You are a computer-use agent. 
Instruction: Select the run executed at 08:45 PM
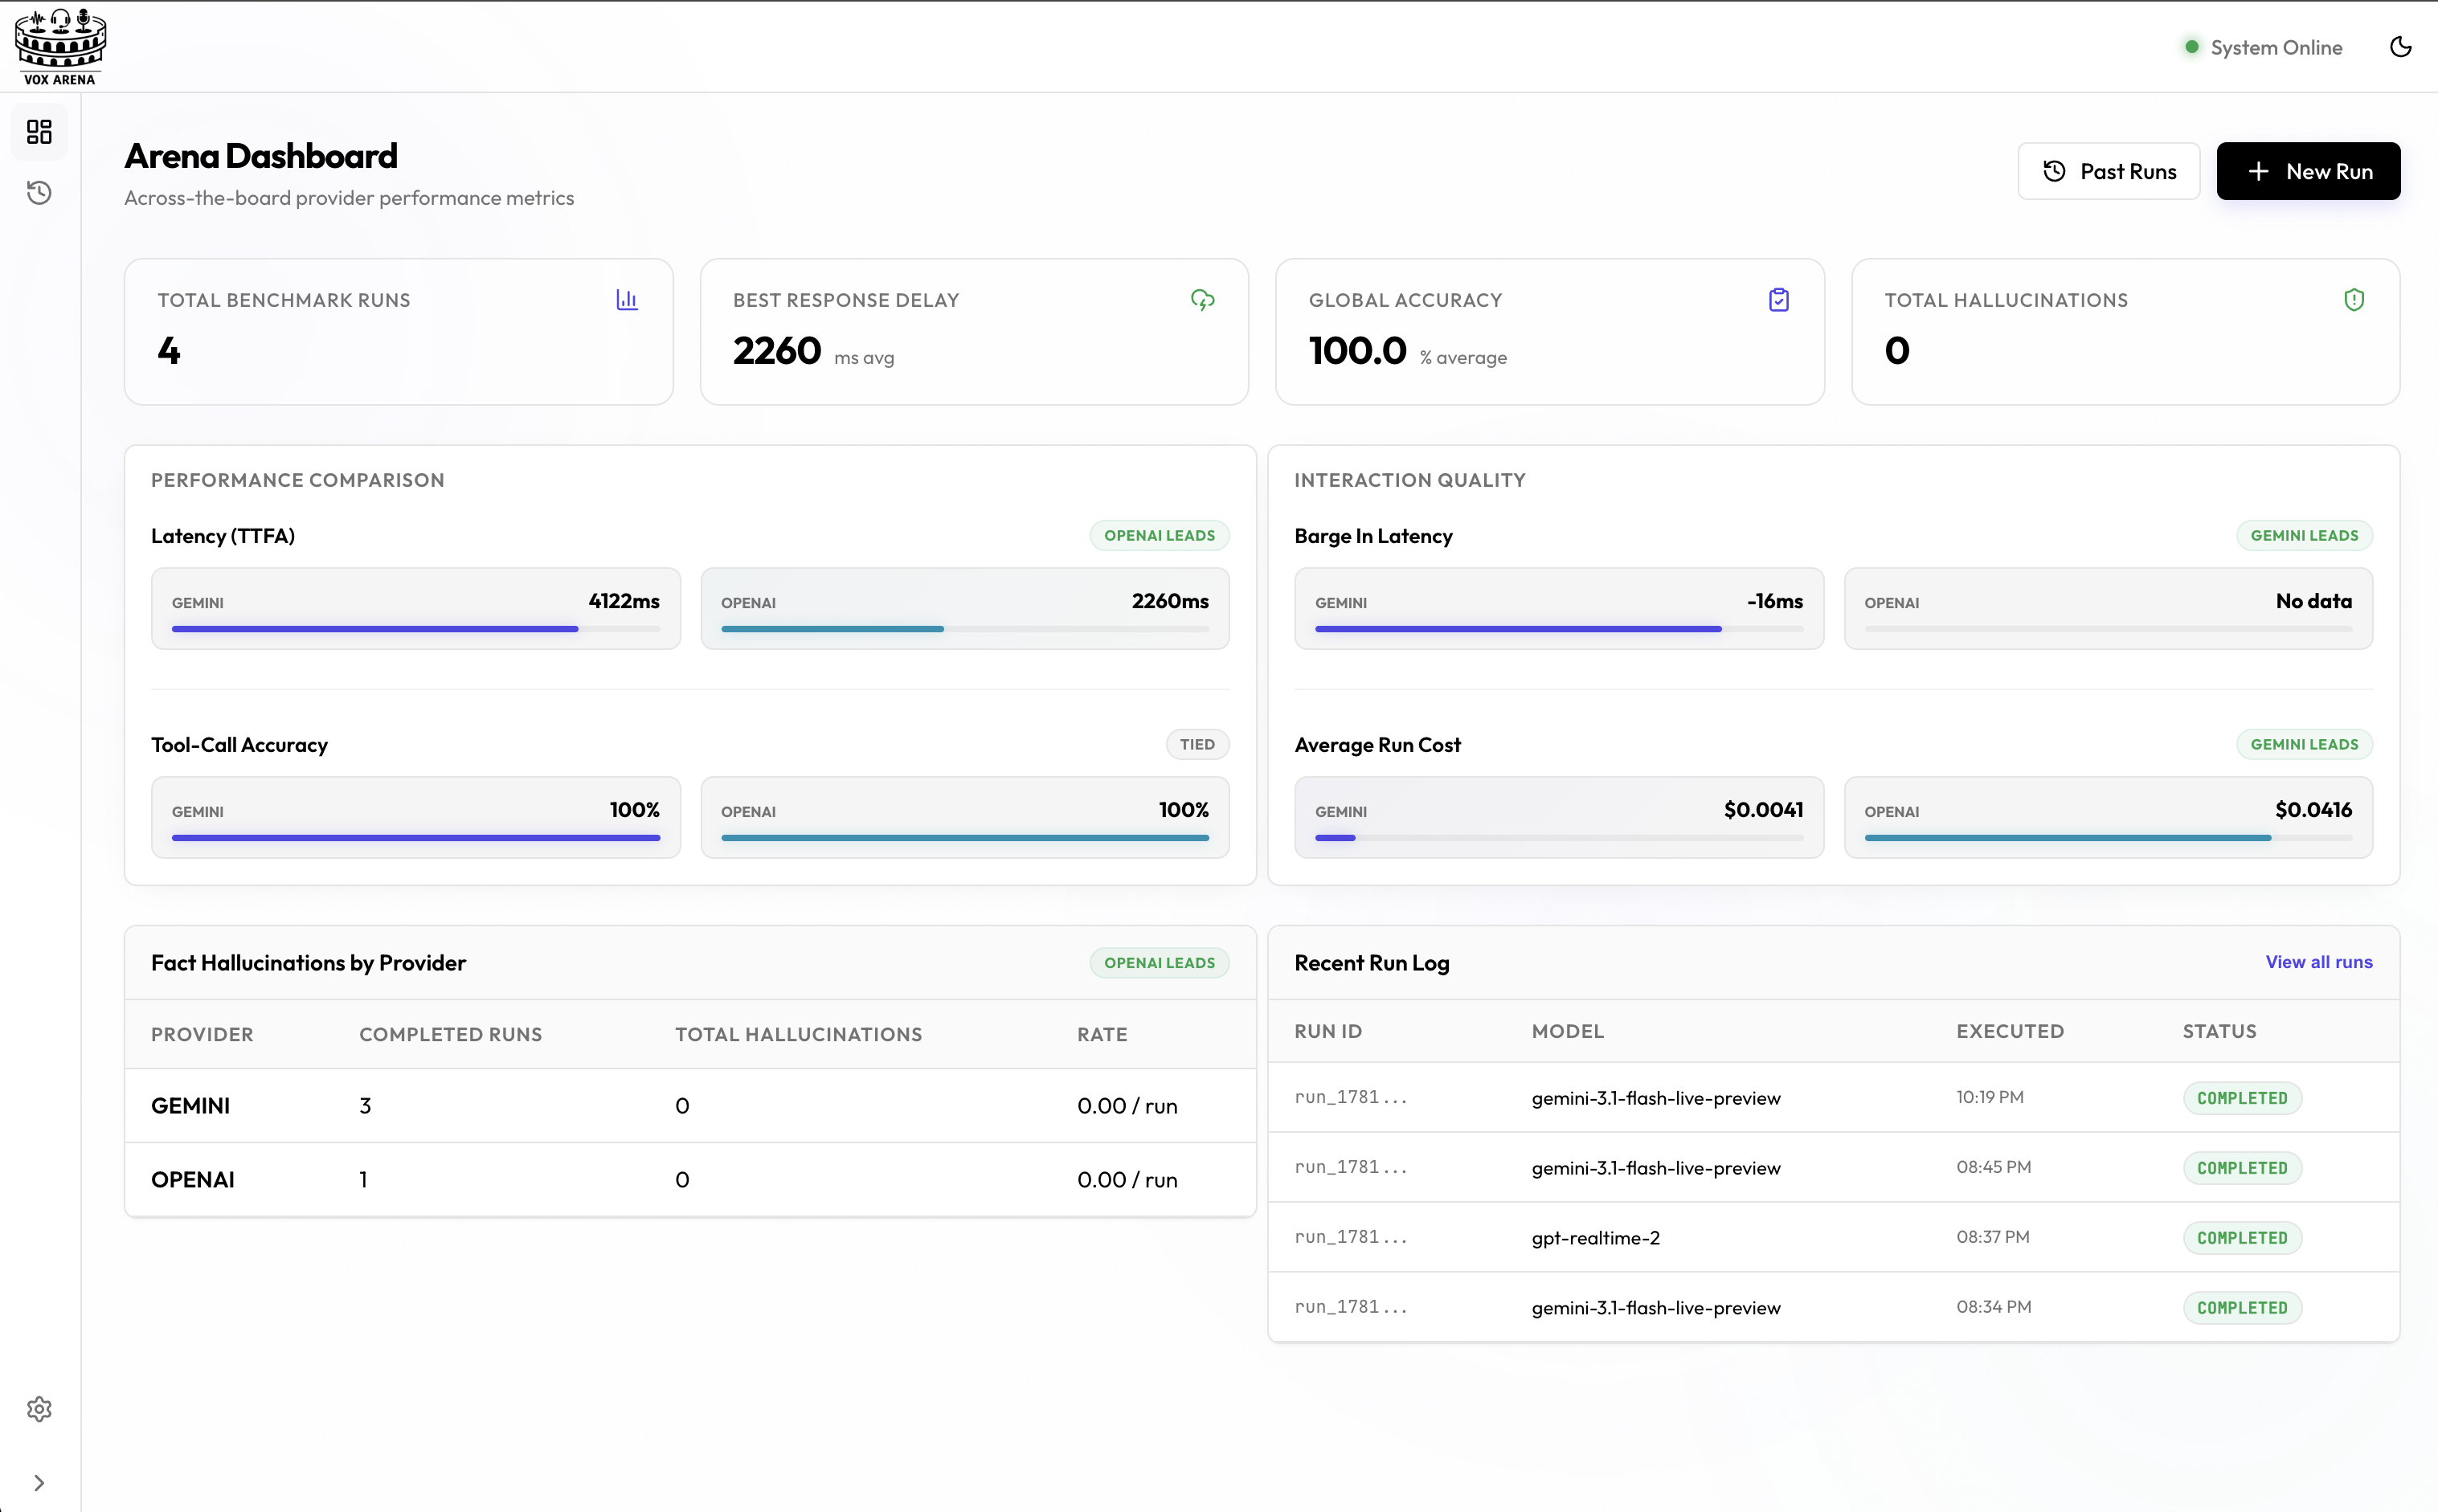click(1833, 1167)
